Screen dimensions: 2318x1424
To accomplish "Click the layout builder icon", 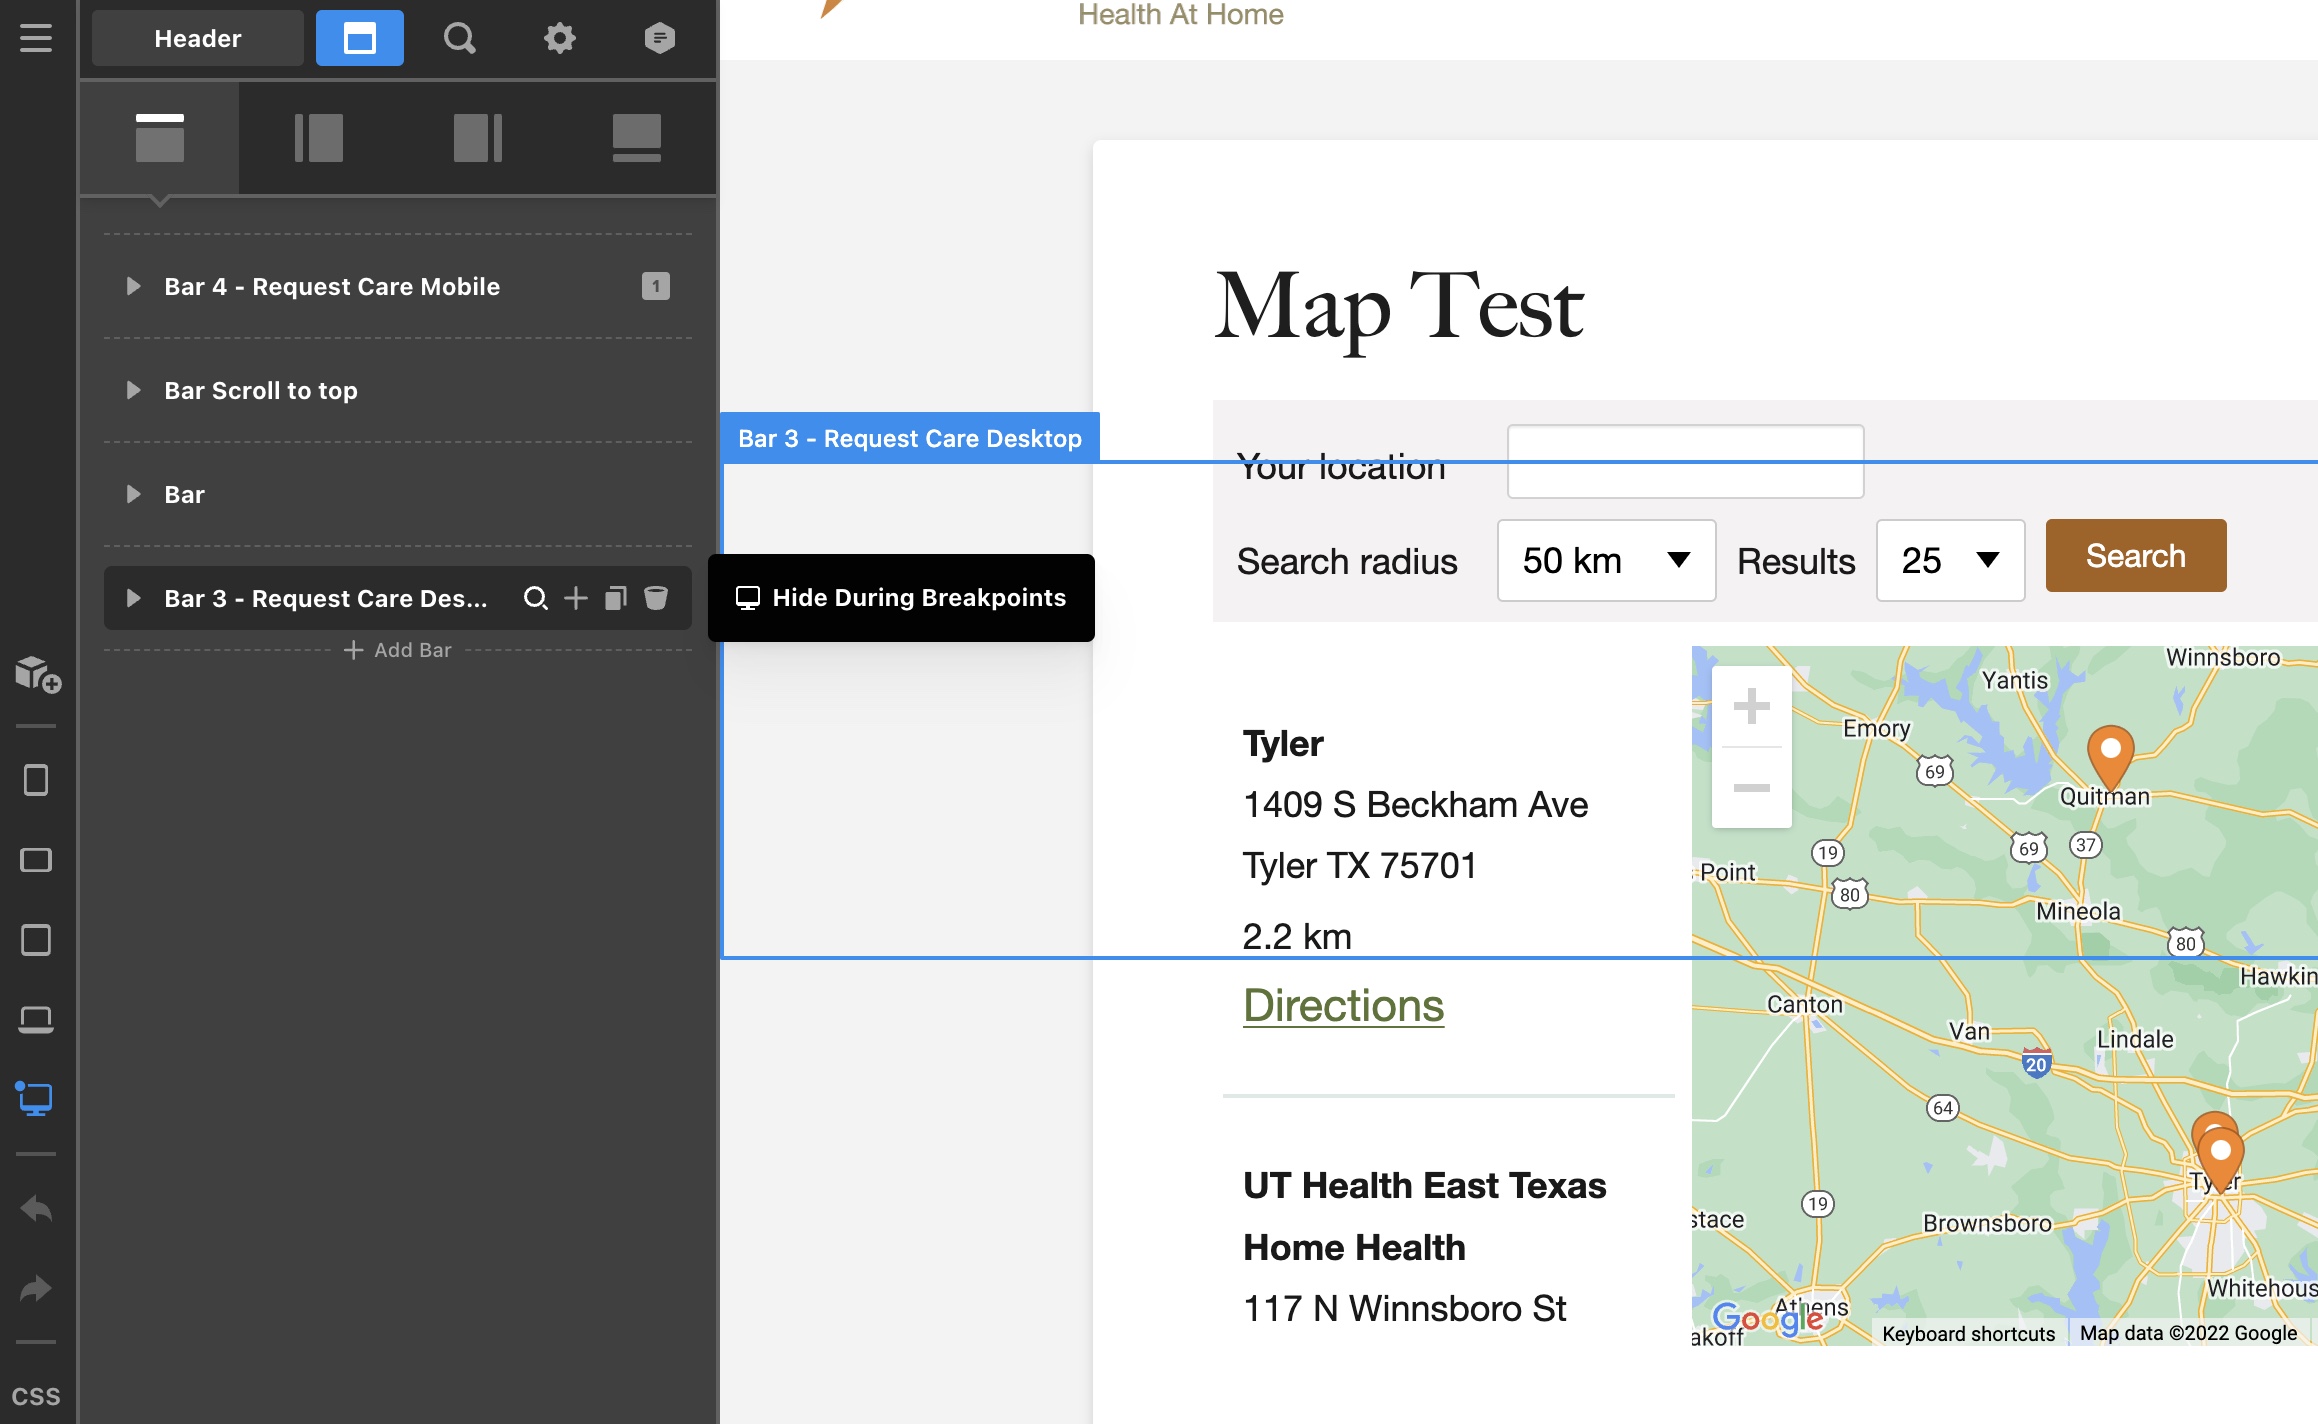I will 359,38.
